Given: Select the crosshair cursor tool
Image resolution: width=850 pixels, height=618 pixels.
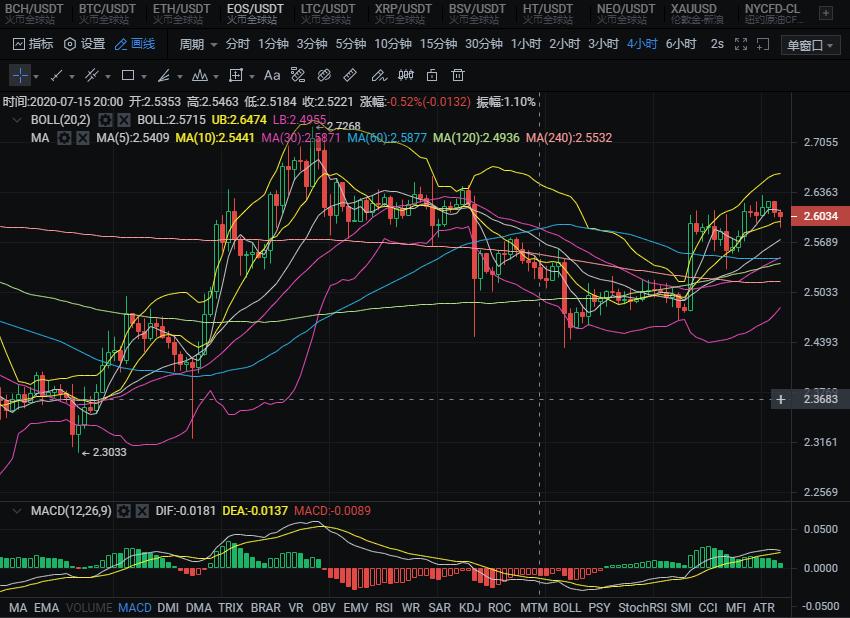Looking at the screenshot, I should [20, 75].
